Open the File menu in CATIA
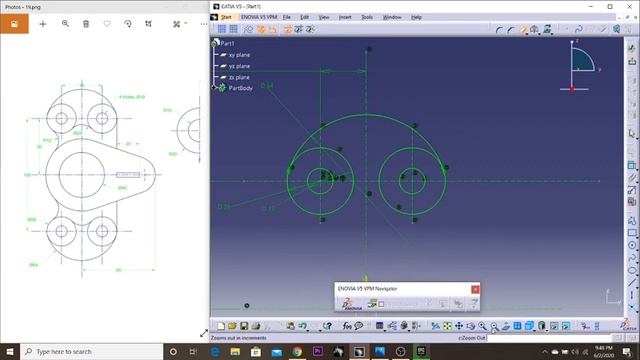 click(x=287, y=17)
